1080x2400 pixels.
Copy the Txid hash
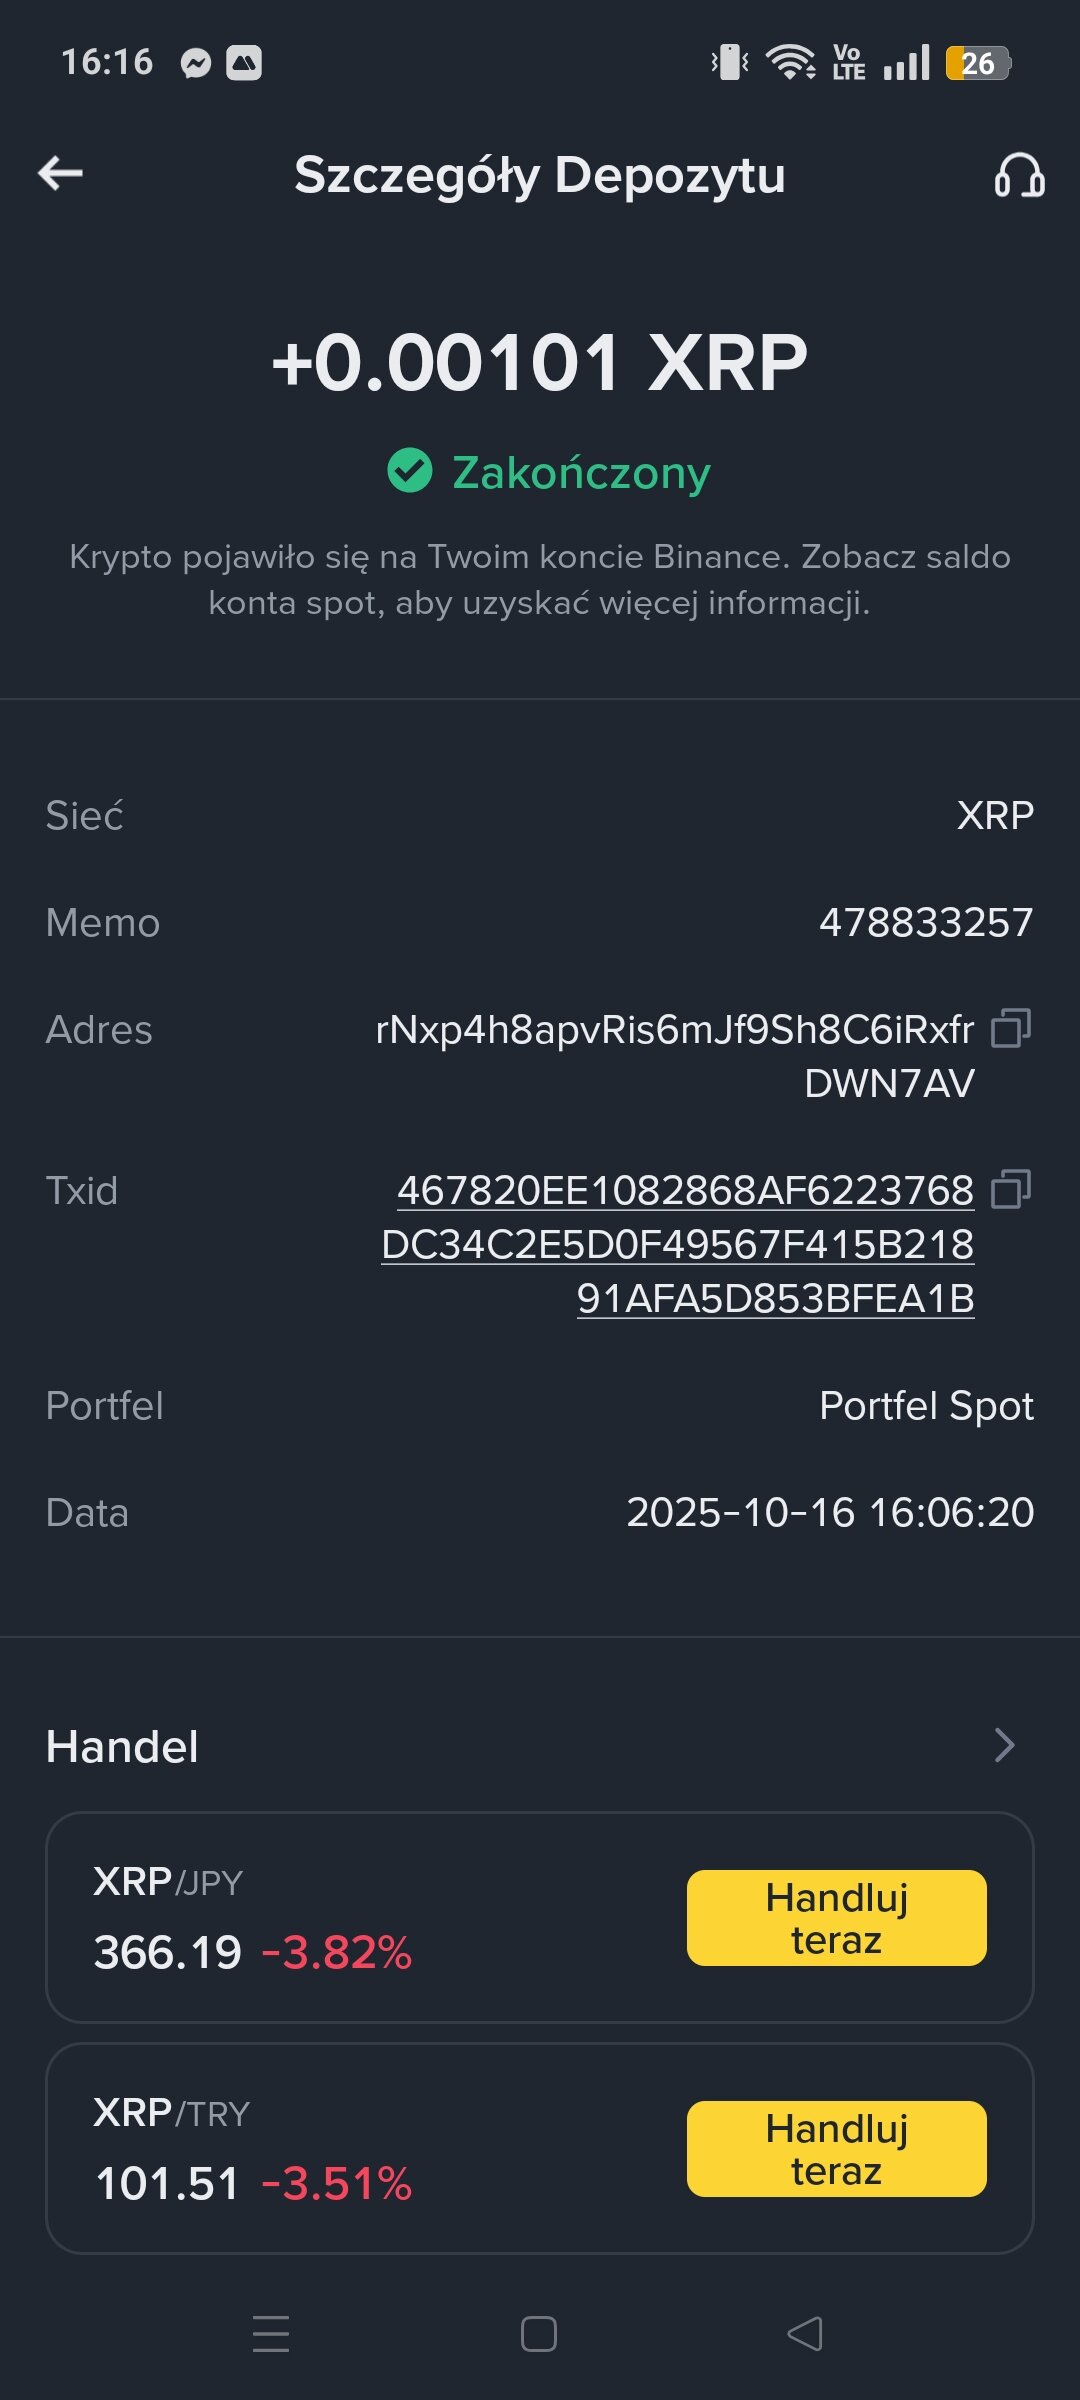tap(1010, 1189)
